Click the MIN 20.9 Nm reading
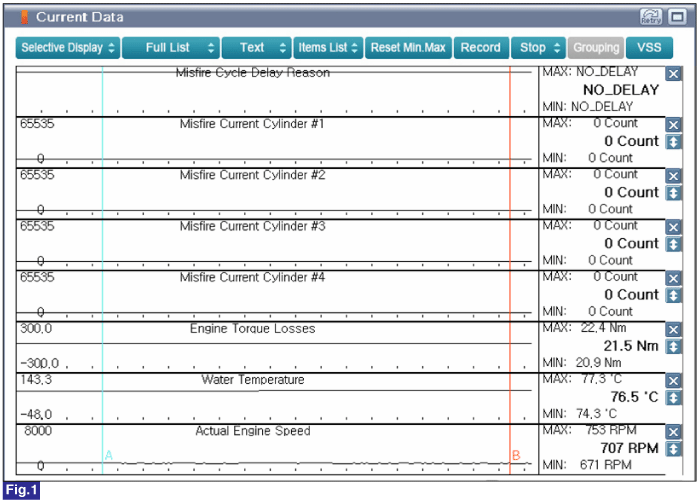 (x=582, y=362)
